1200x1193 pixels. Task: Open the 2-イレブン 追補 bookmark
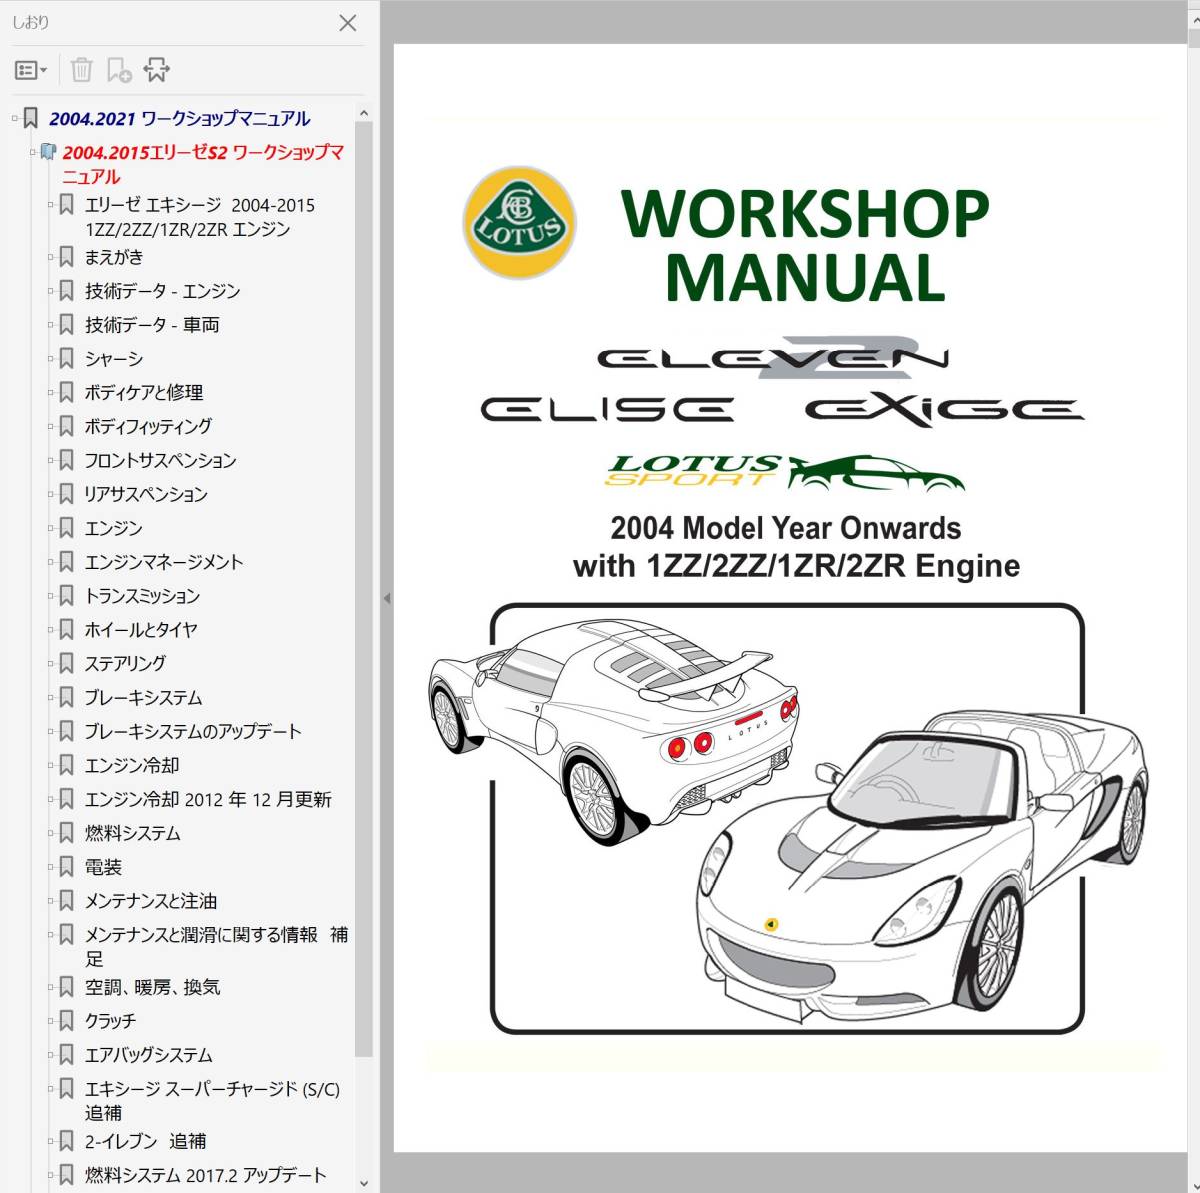point(146,1141)
